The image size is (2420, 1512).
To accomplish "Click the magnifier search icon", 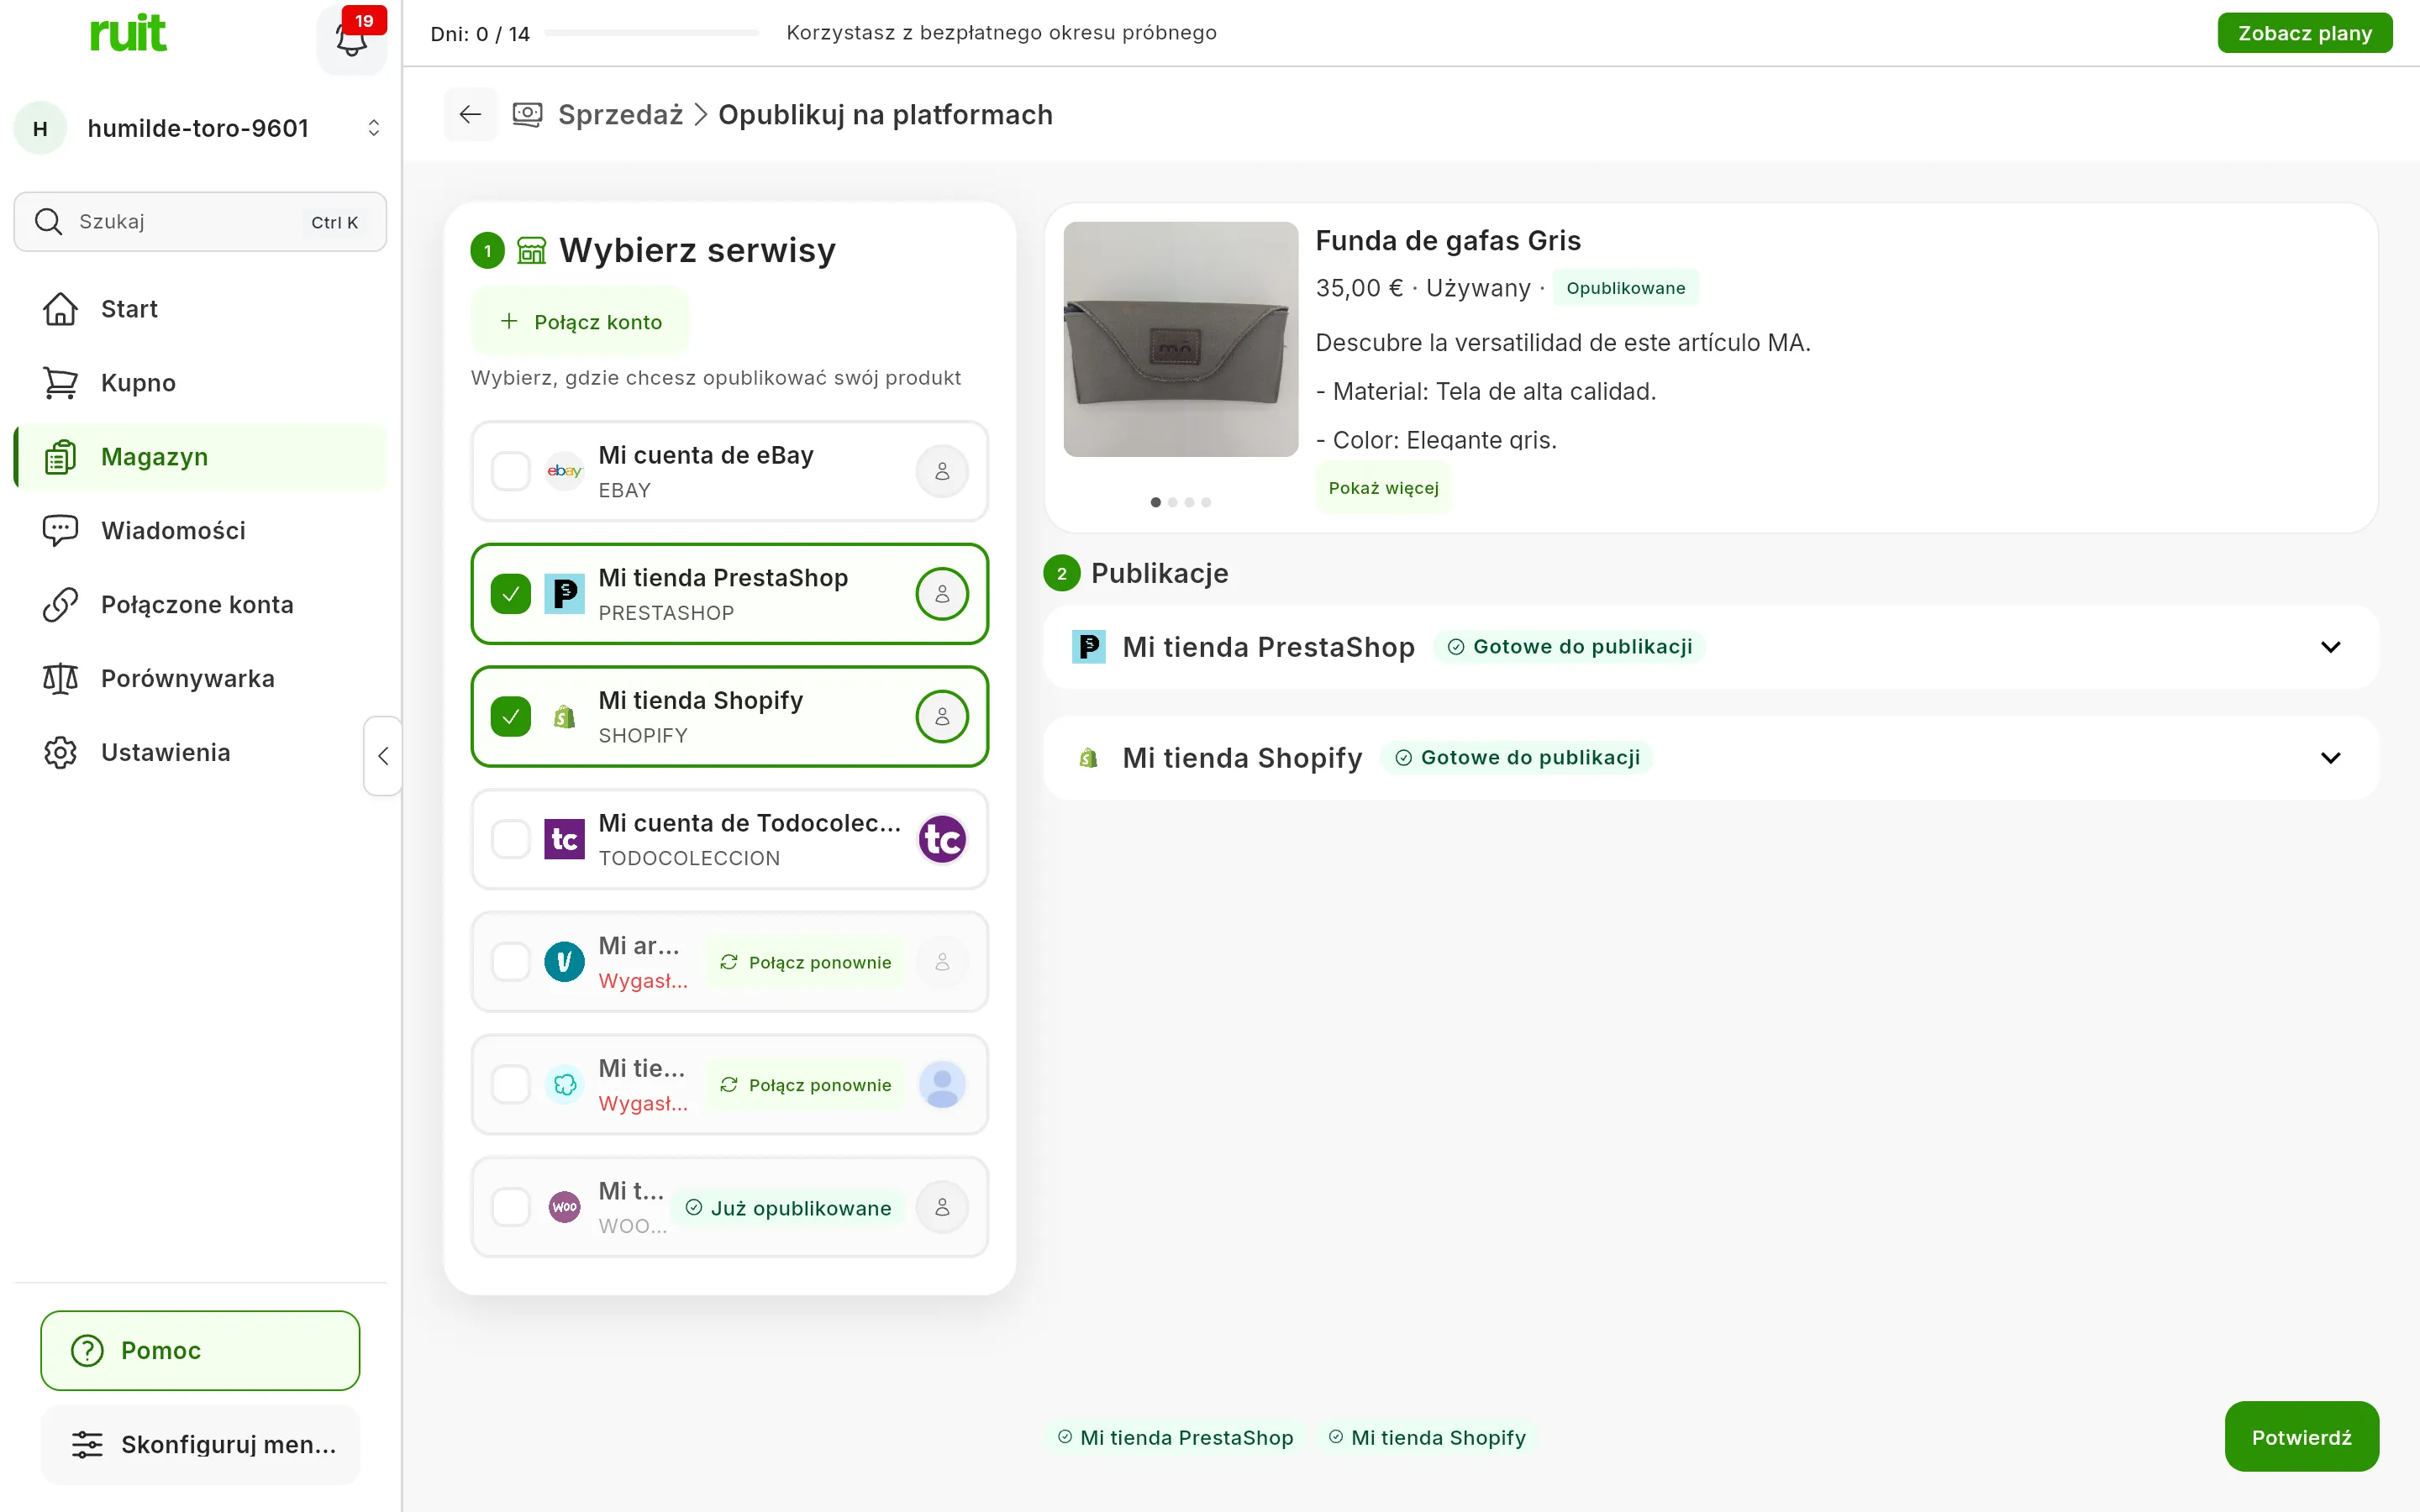I will 48,221.
